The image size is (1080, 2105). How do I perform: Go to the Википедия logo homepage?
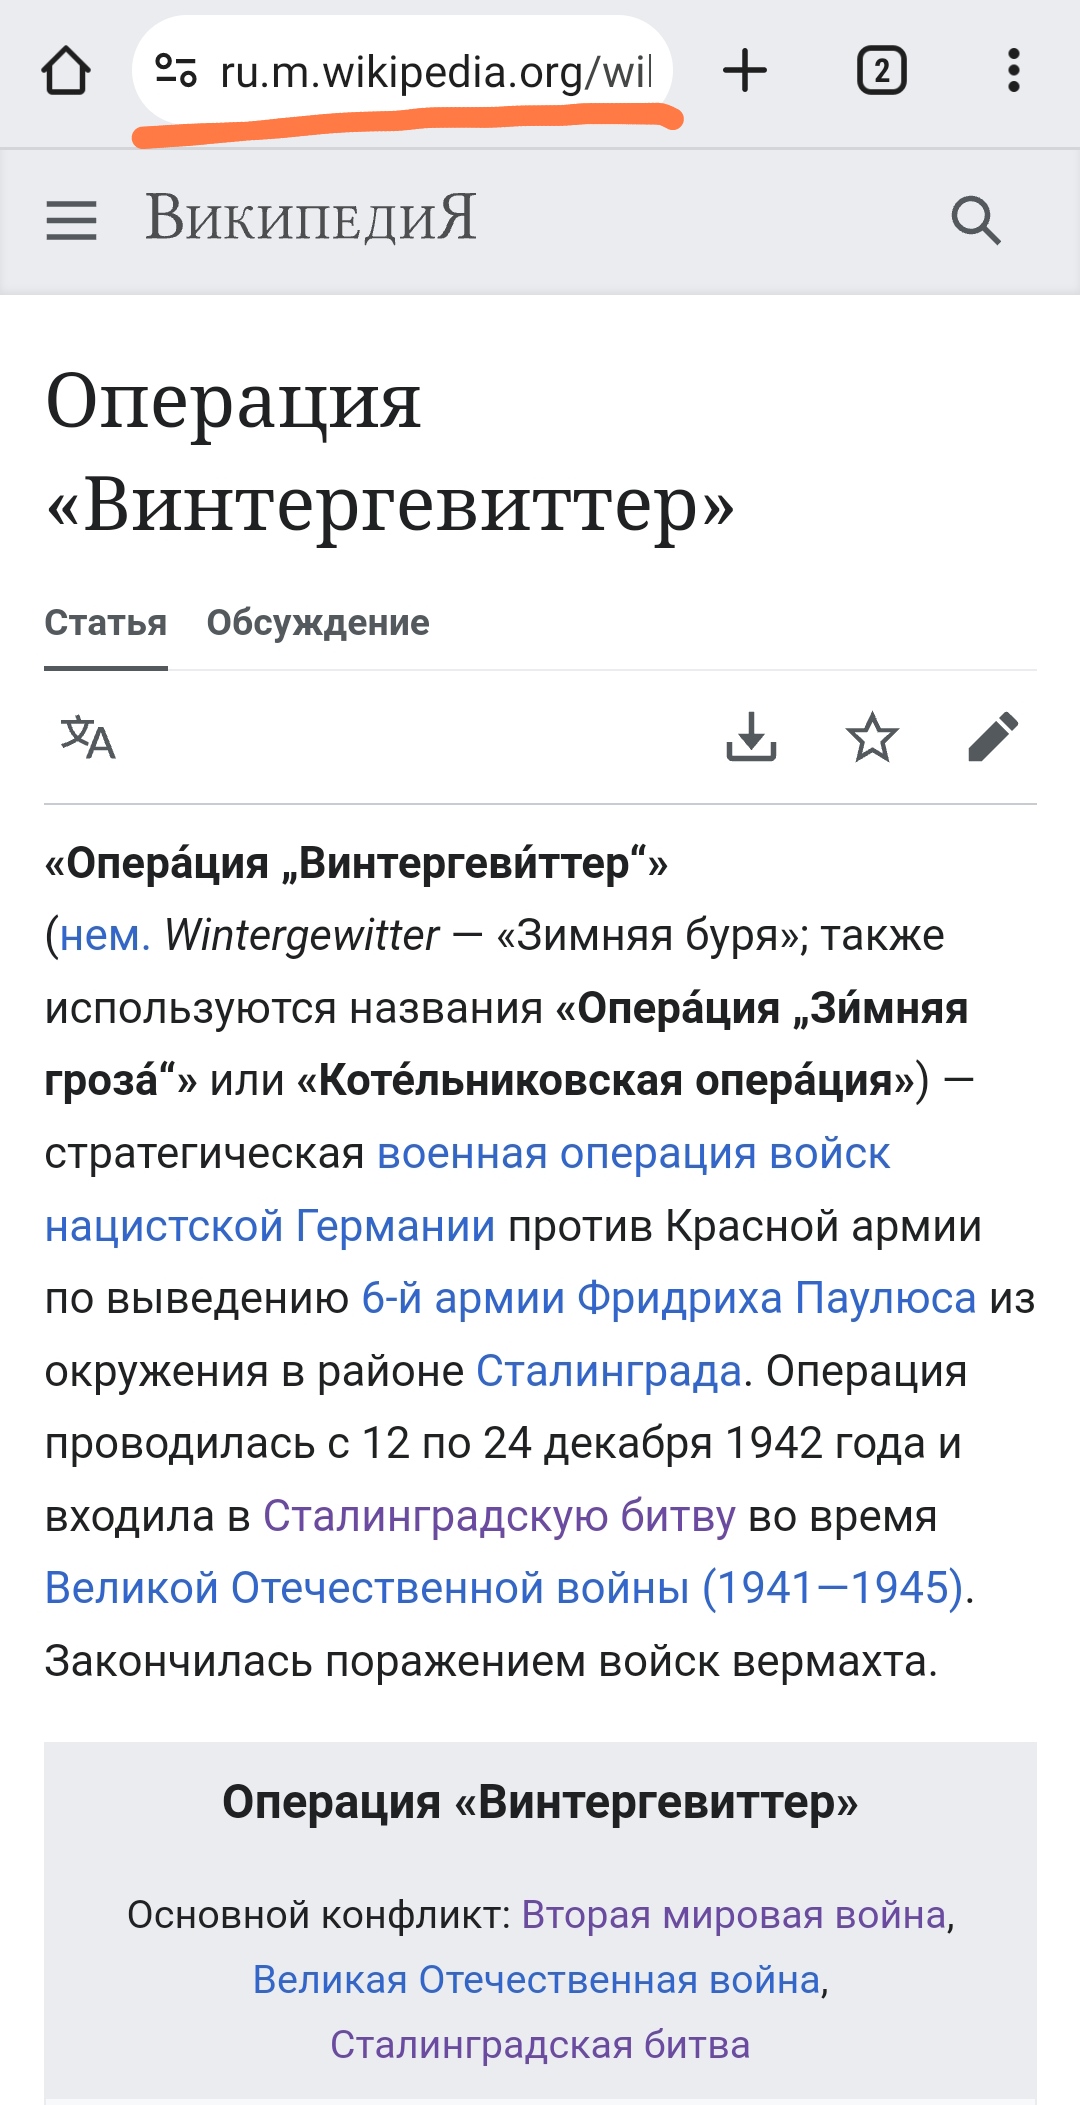[311, 218]
